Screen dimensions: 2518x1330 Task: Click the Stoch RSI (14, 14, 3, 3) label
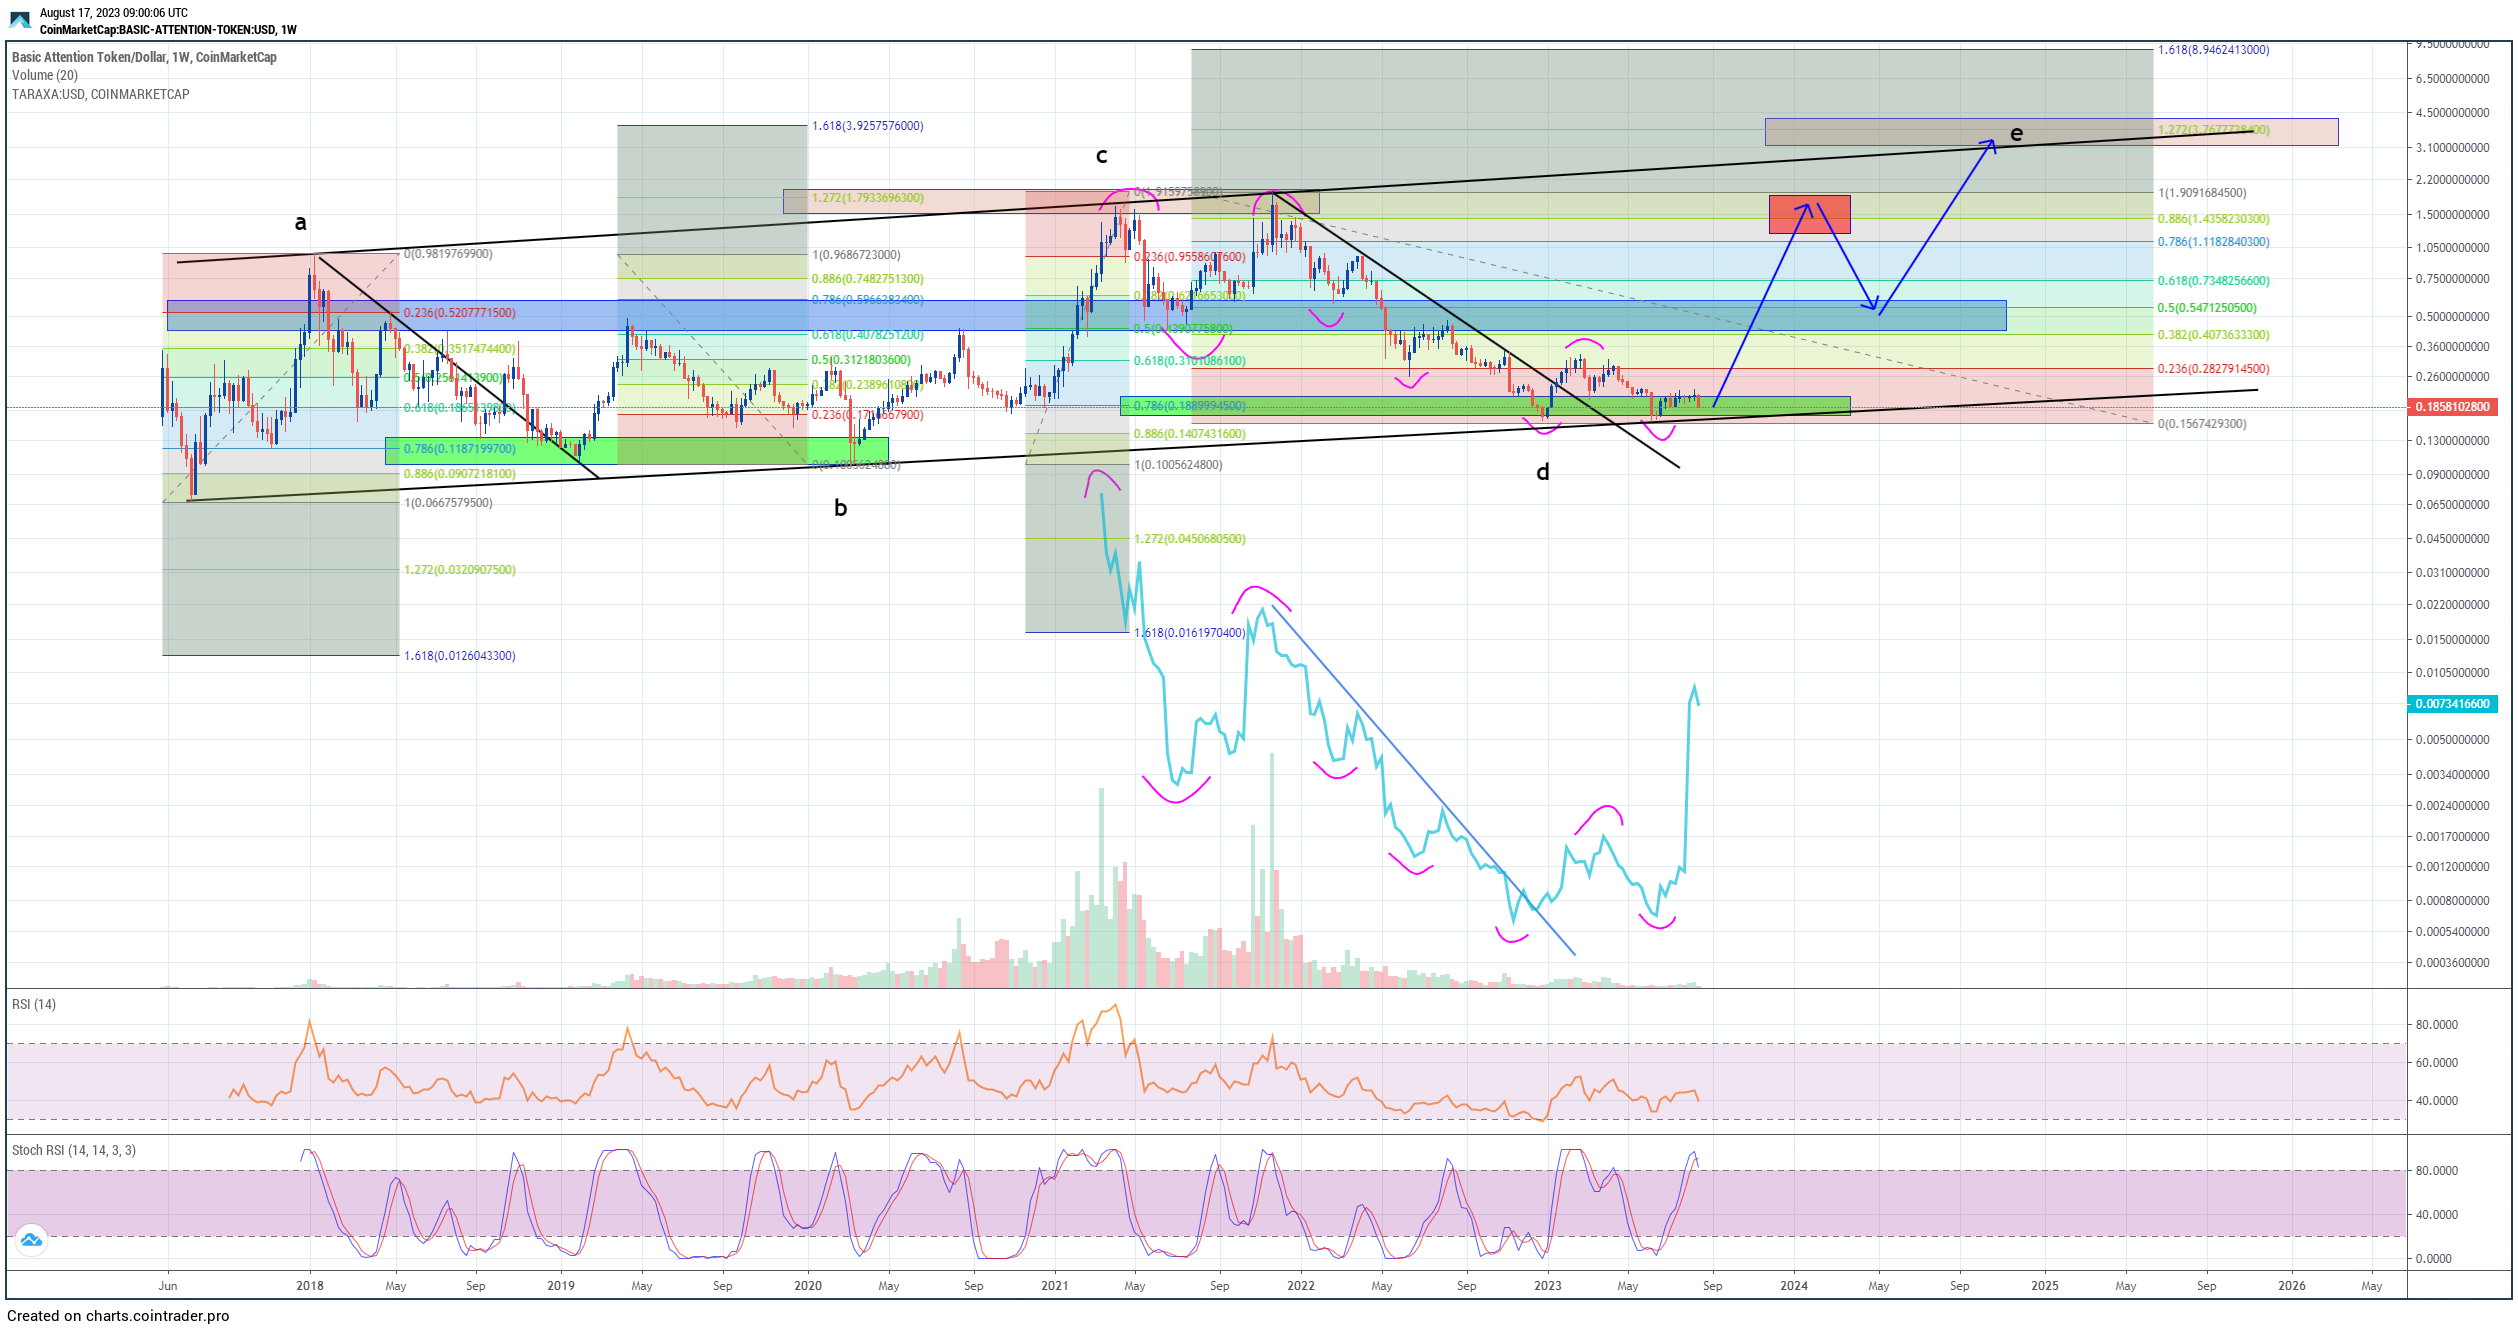pyautogui.click(x=74, y=1150)
